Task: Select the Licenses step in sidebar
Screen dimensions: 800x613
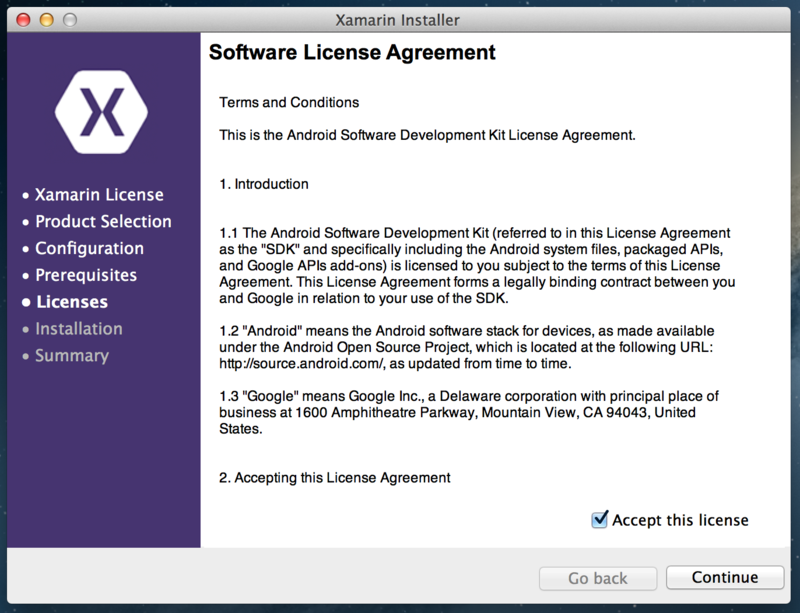Action: (x=72, y=302)
